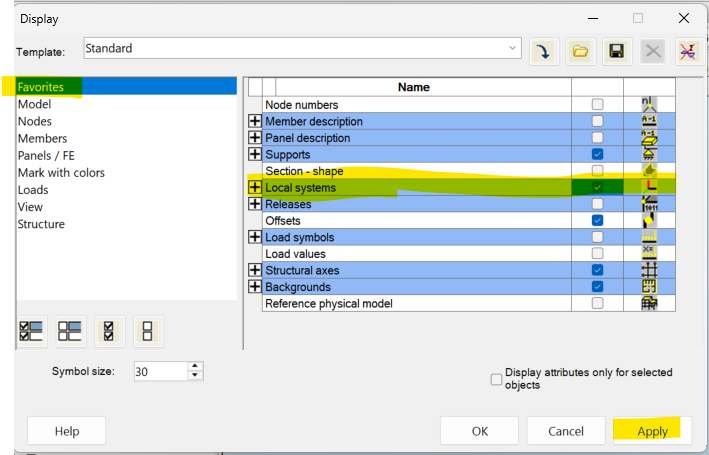709x455 pixels.
Task: Uncheck the Structural axes checkbox
Action: (x=597, y=270)
